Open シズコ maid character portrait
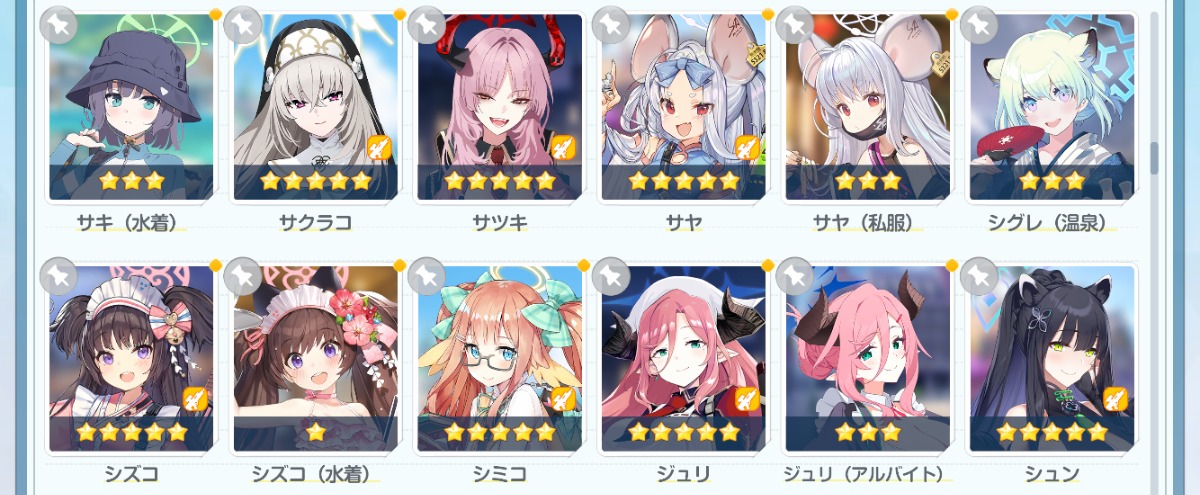The height and width of the screenshot is (495, 1200). [131, 357]
